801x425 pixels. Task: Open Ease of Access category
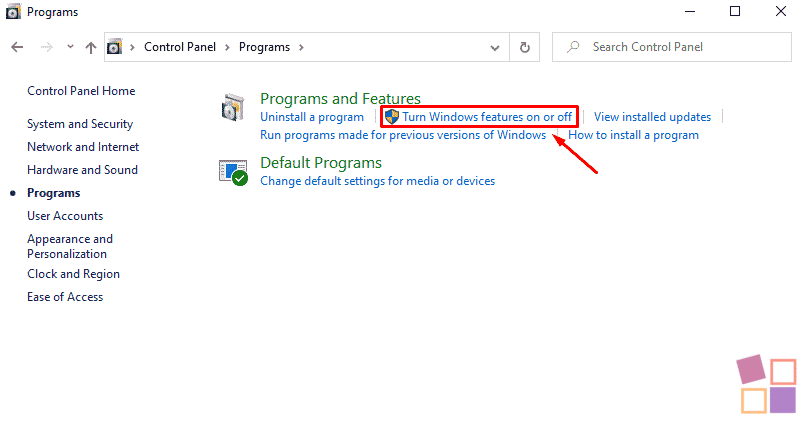[x=65, y=297]
